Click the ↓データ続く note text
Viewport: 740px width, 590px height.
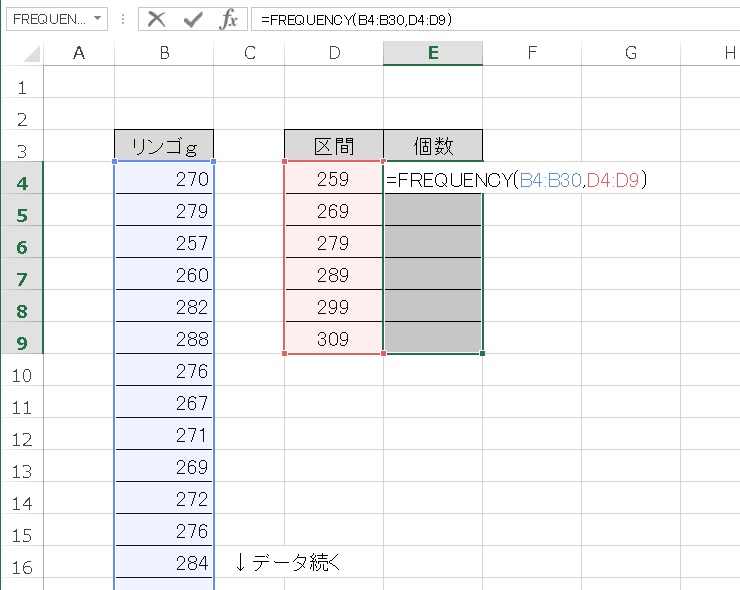click(x=287, y=562)
